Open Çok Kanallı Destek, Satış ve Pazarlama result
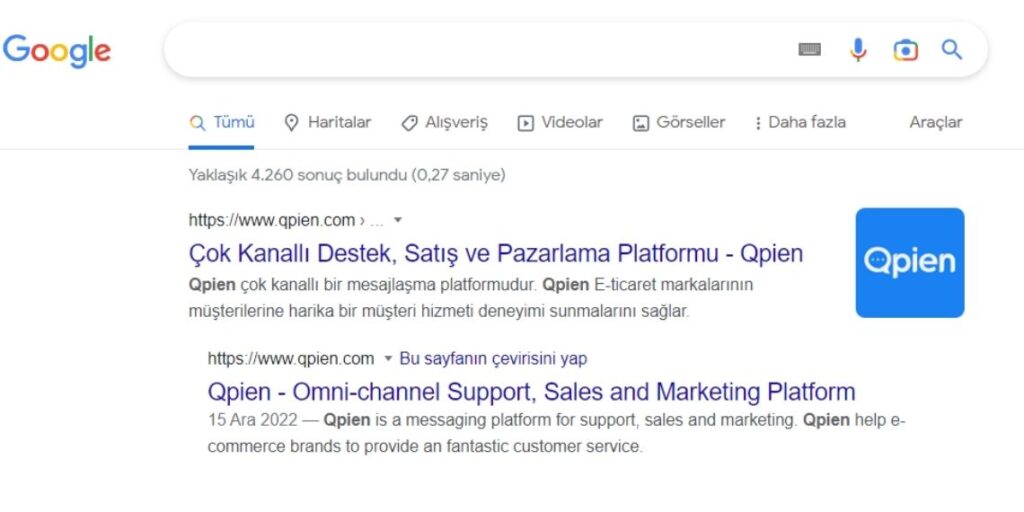The width and height of the screenshot is (1024, 512). [496, 253]
